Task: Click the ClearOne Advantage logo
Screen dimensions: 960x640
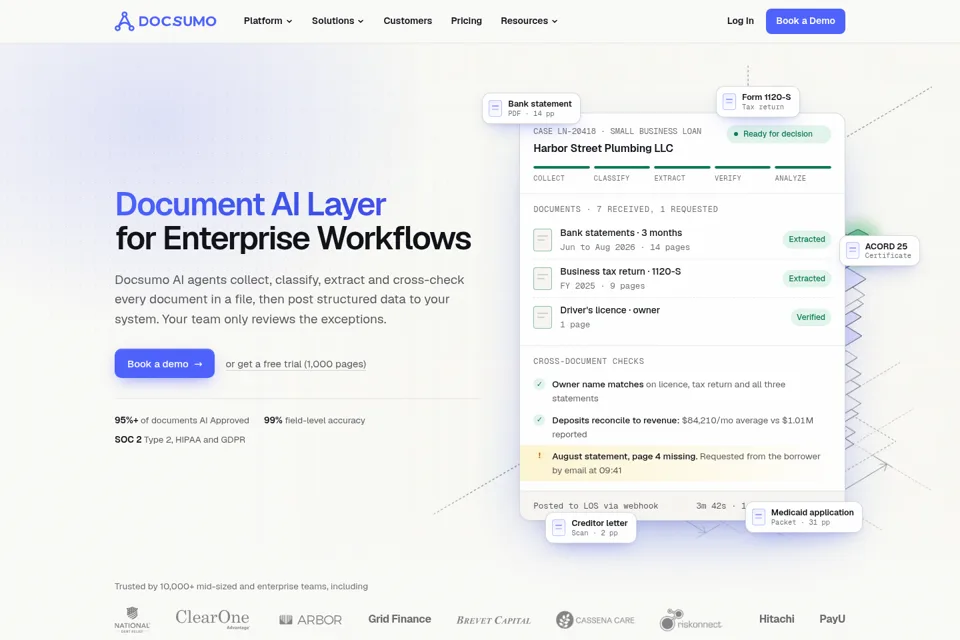Action: pos(212,619)
